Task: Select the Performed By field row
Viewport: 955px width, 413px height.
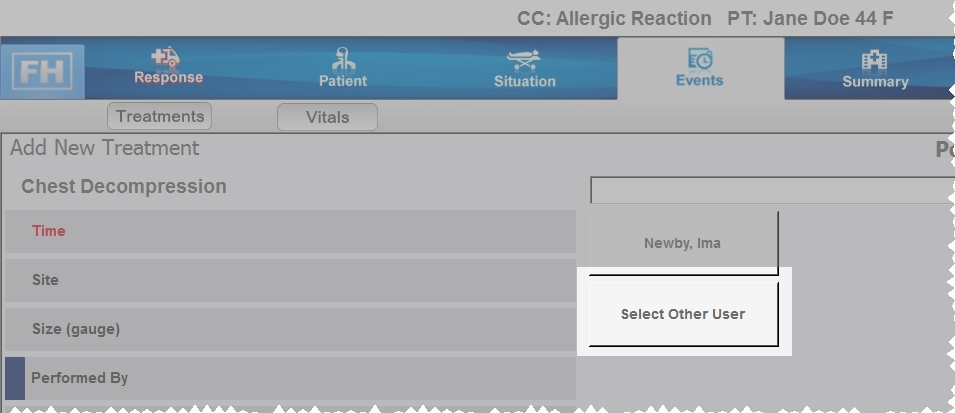Action: (x=291, y=378)
